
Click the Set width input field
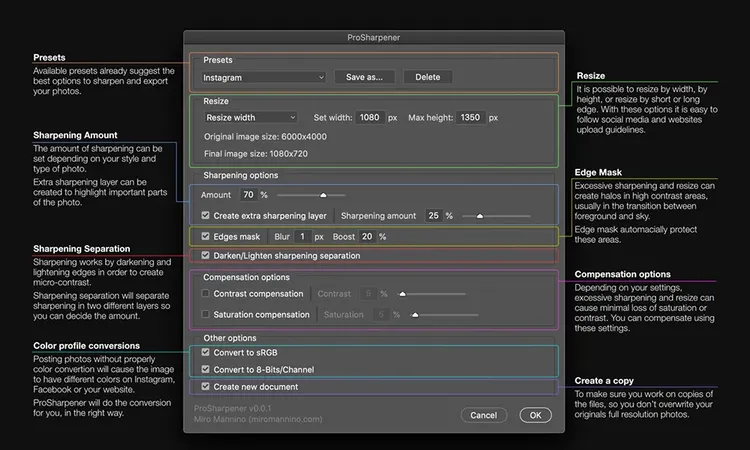pyautogui.click(x=372, y=117)
